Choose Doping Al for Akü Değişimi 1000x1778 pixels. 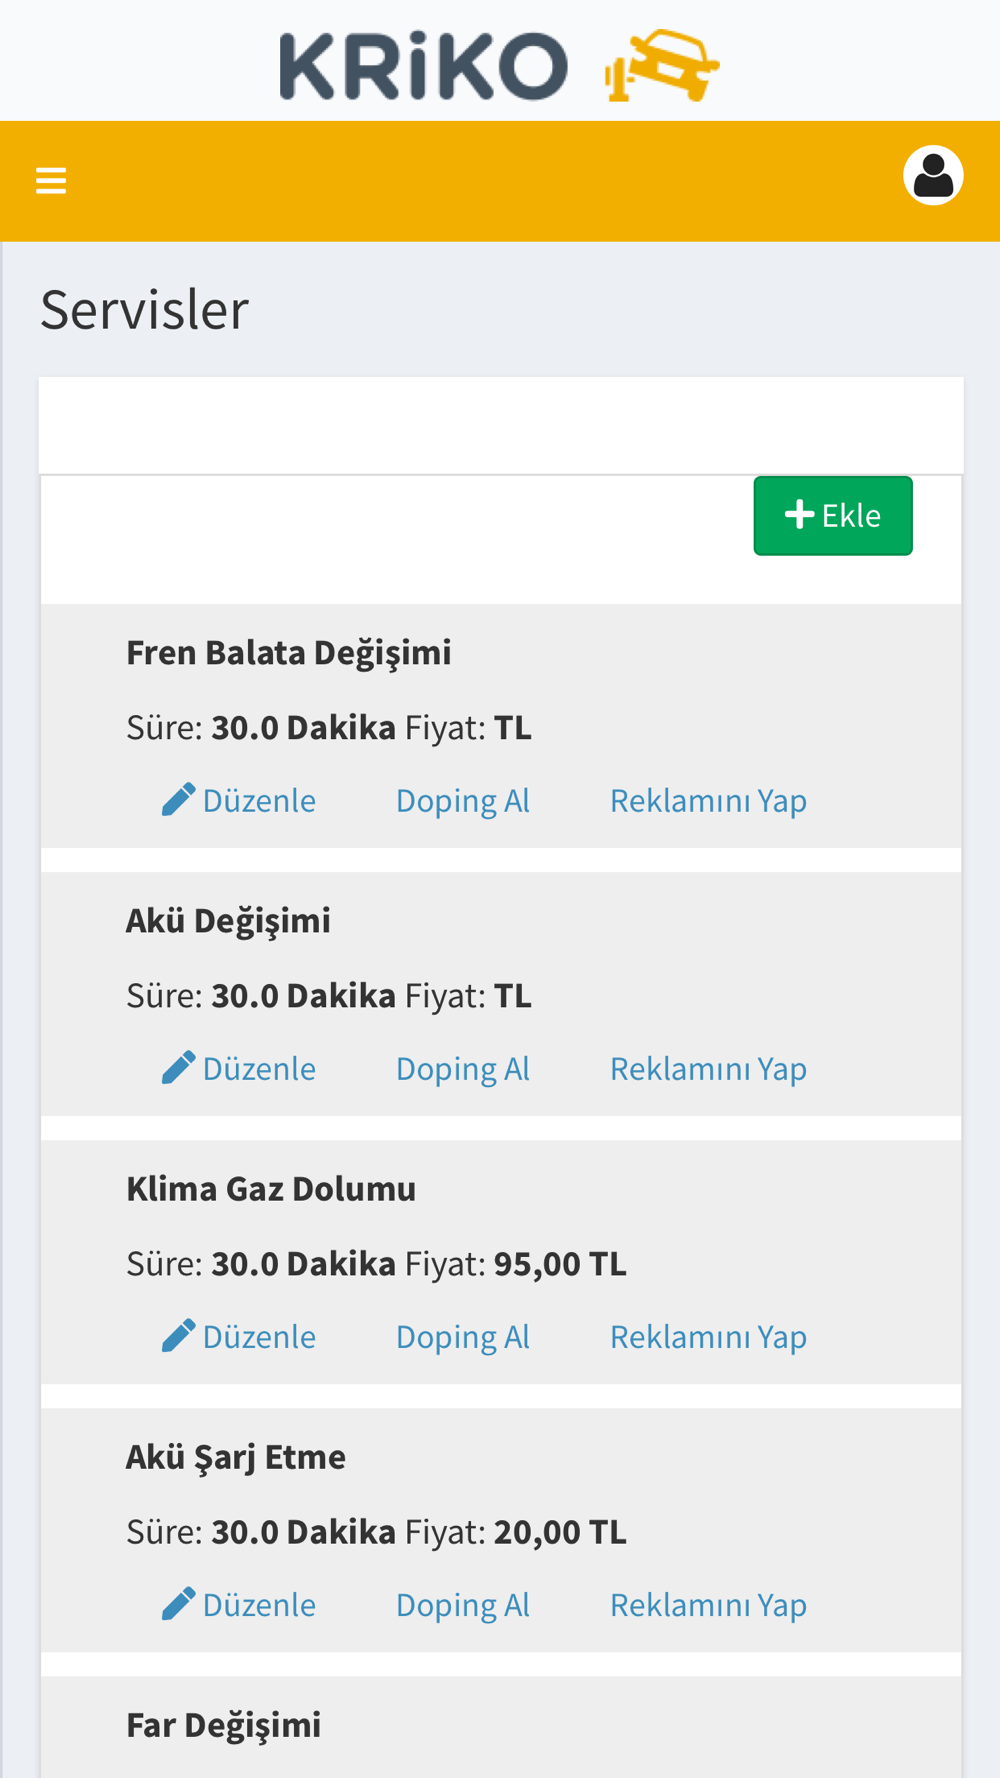pos(463,1069)
